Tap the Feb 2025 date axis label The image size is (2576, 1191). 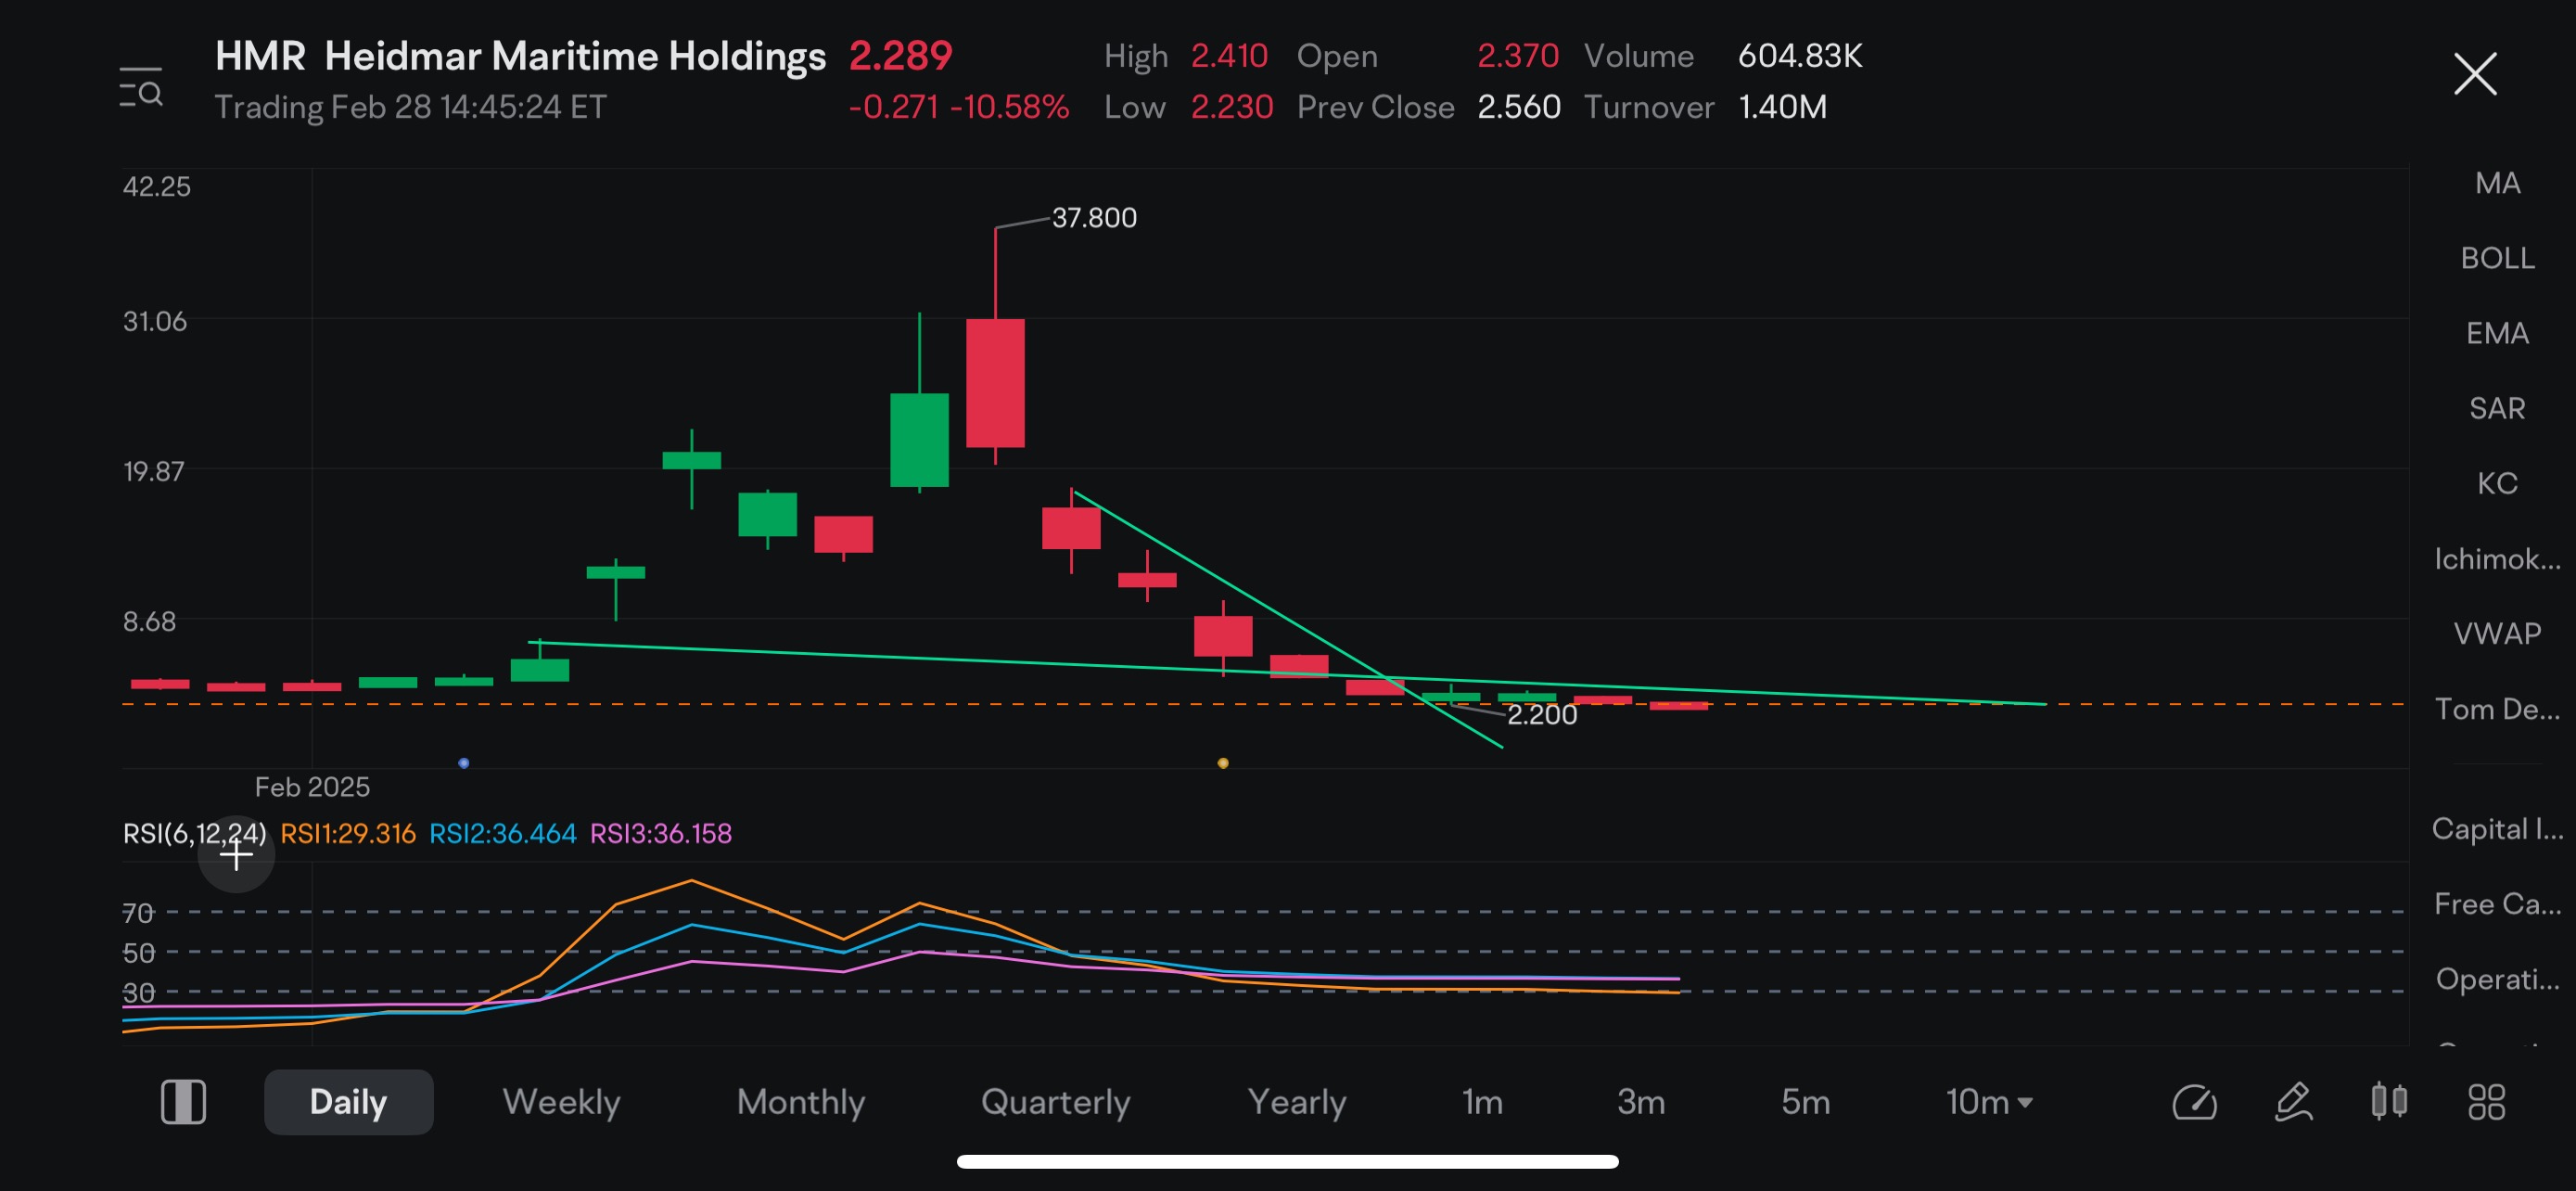tap(312, 787)
